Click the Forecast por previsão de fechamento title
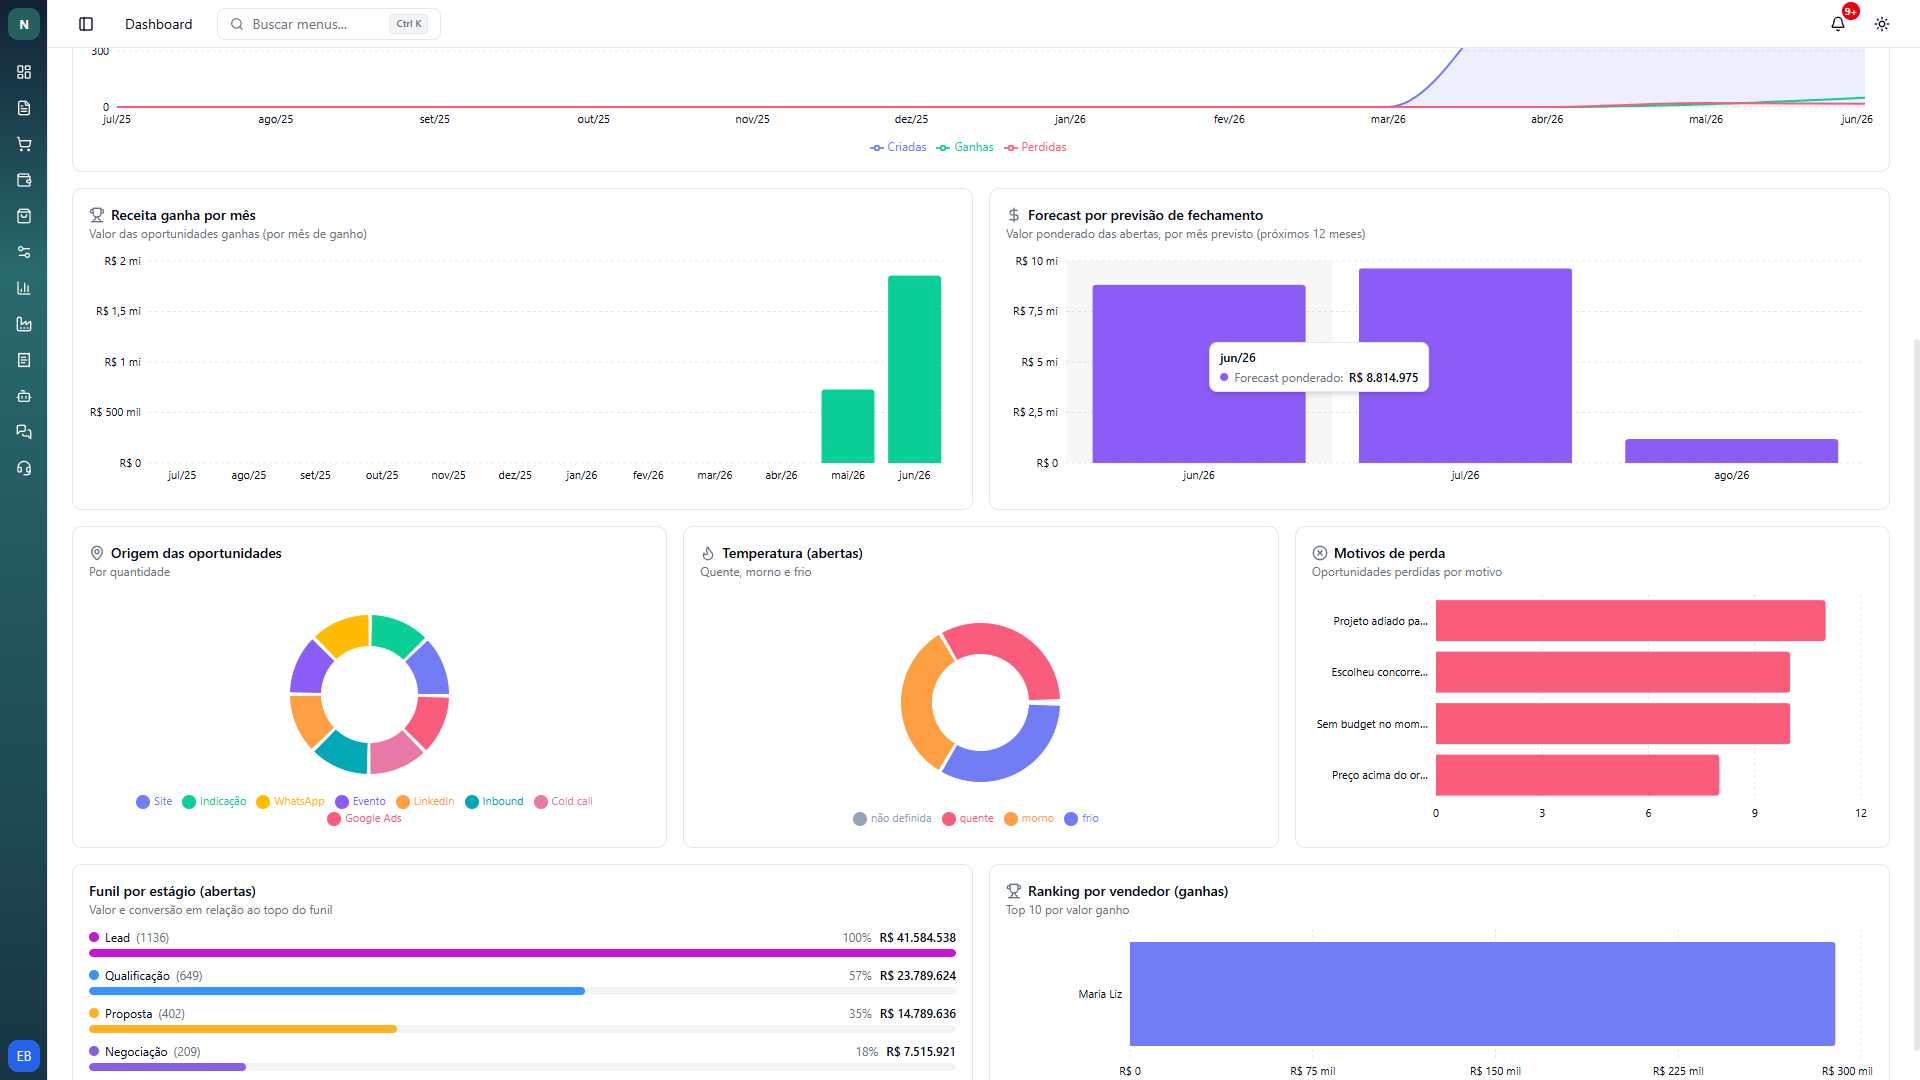Image resolution: width=1920 pixels, height=1080 pixels. coord(1145,215)
